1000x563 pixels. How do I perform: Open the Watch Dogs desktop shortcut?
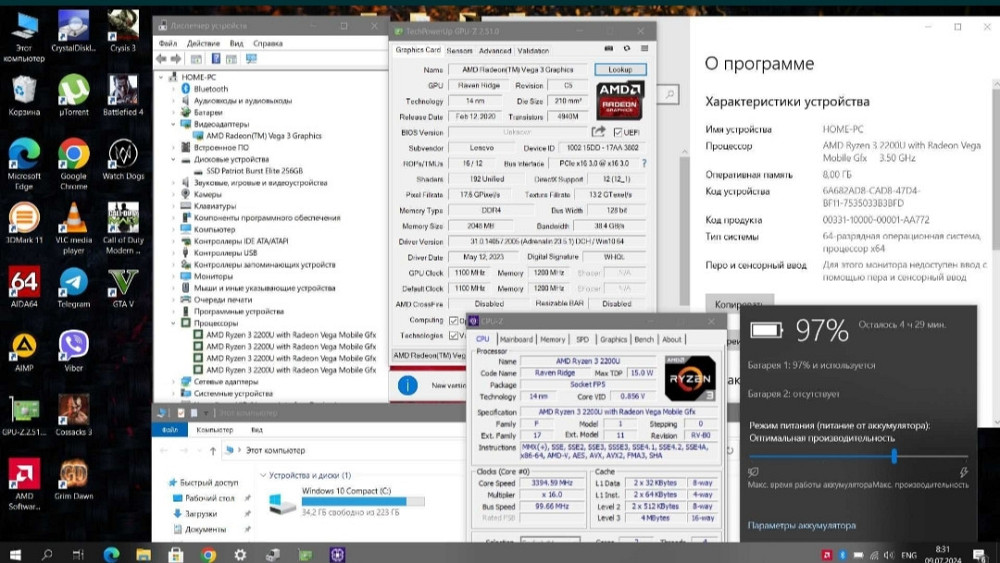tap(123, 159)
